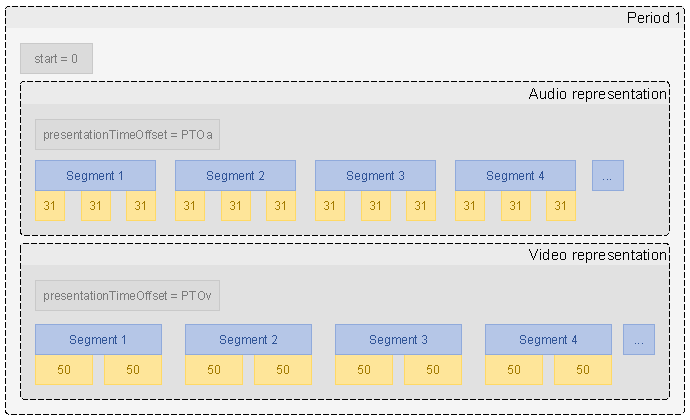690x420 pixels.
Task: Select audio Segment 3 block
Action: (375, 176)
